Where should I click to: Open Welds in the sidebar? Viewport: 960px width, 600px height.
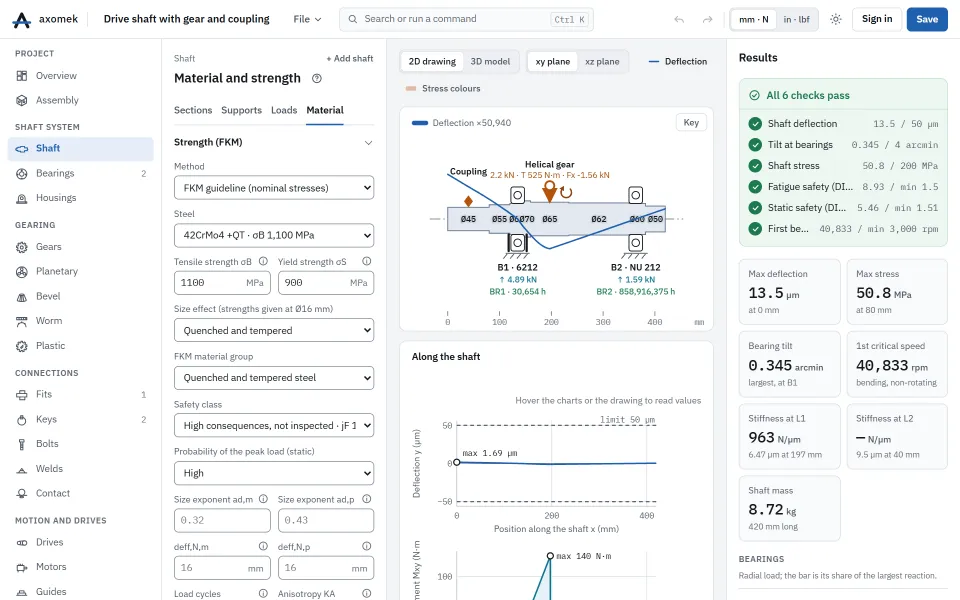(x=81, y=468)
